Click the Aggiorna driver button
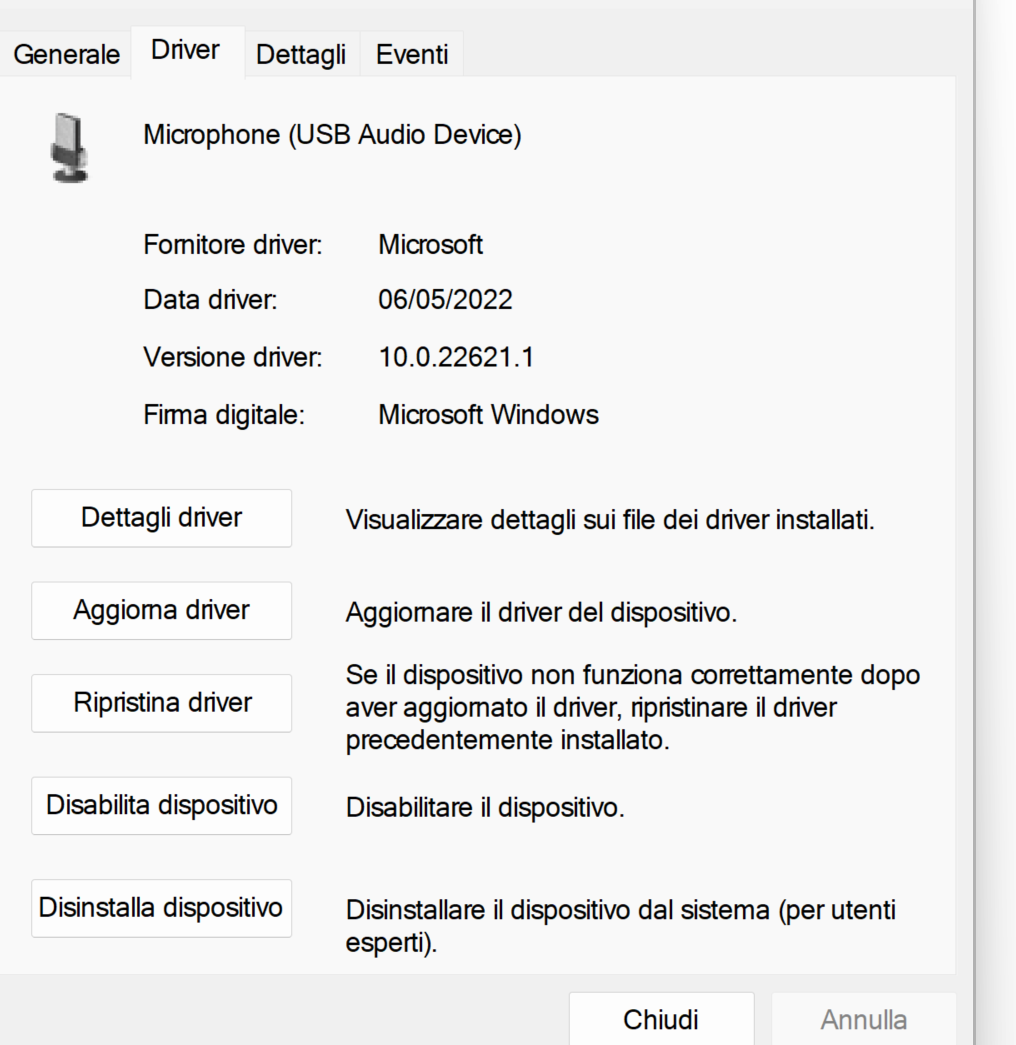Screen dimensions: 1016x1045 [161, 610]
